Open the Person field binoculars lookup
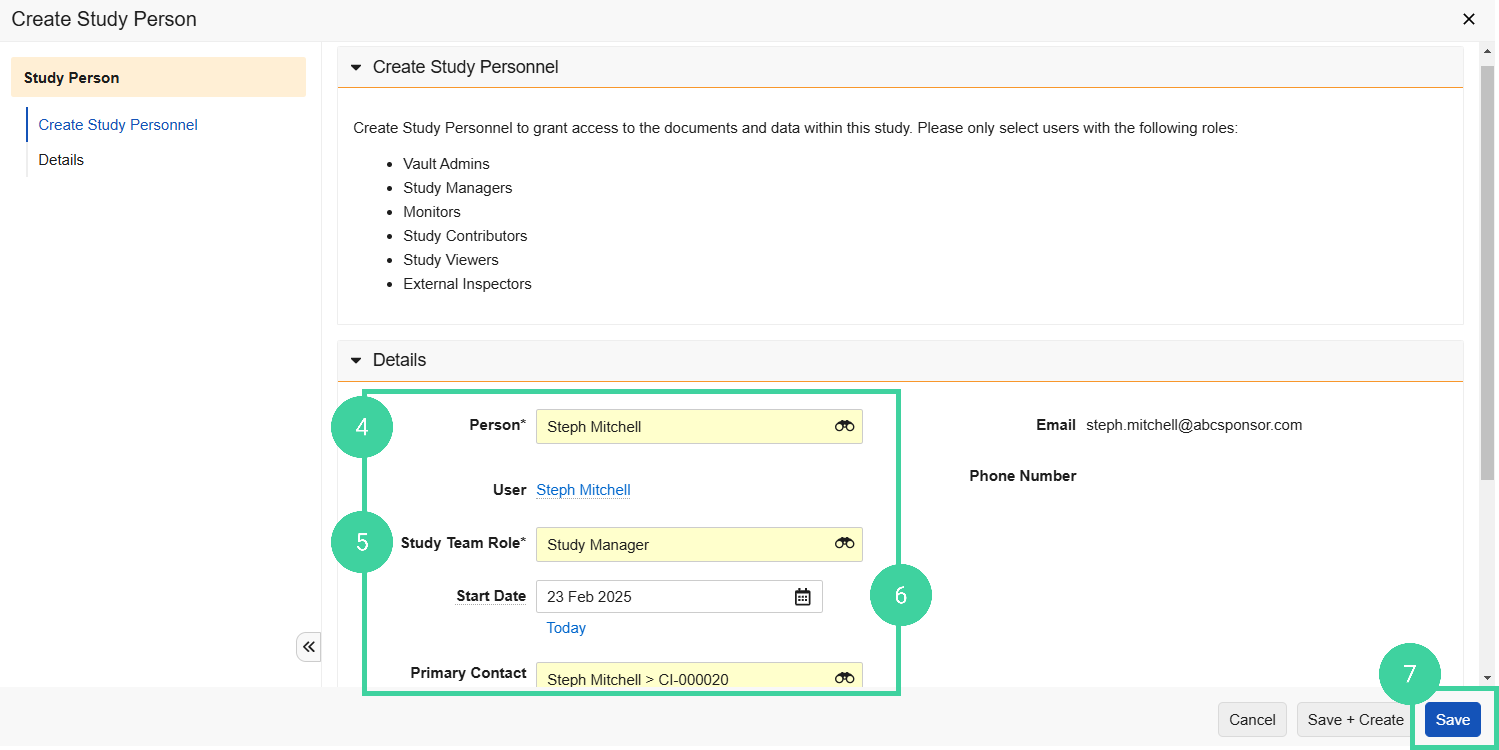 (844, 426)
